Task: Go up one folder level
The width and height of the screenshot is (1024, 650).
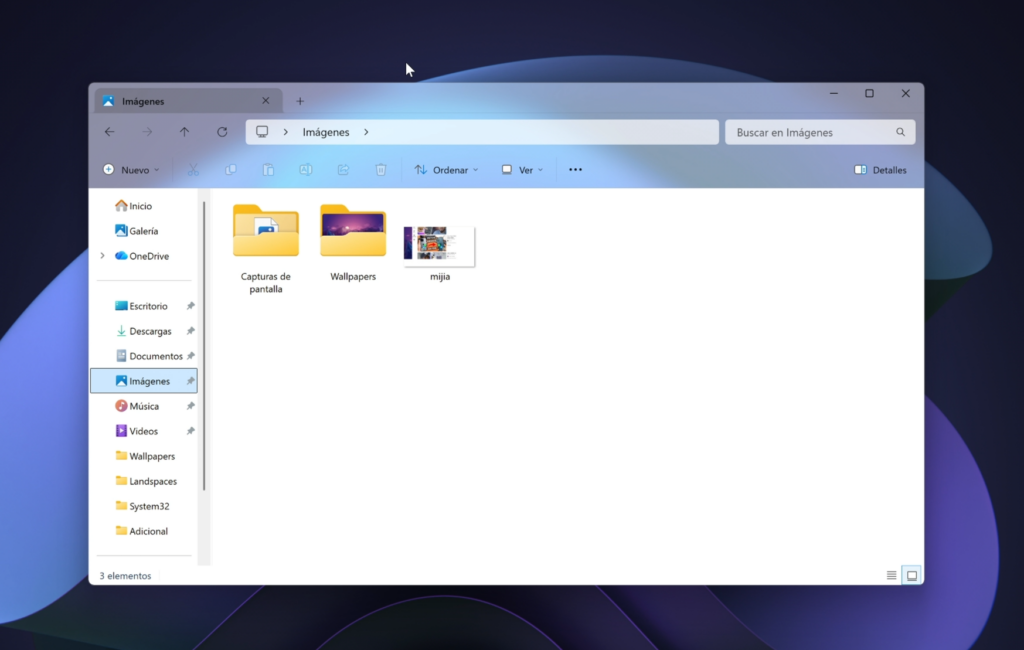Action: [184, 132]
